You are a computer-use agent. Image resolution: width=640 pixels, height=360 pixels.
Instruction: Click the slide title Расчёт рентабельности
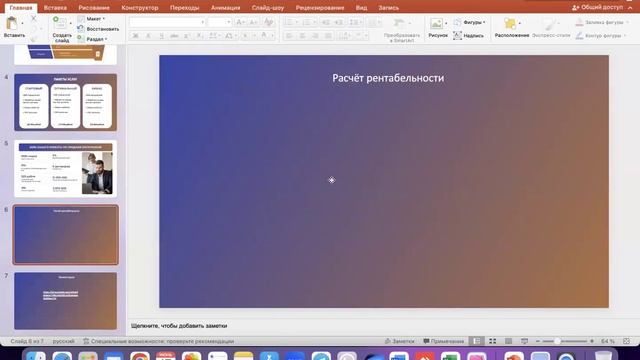[388, 78]
